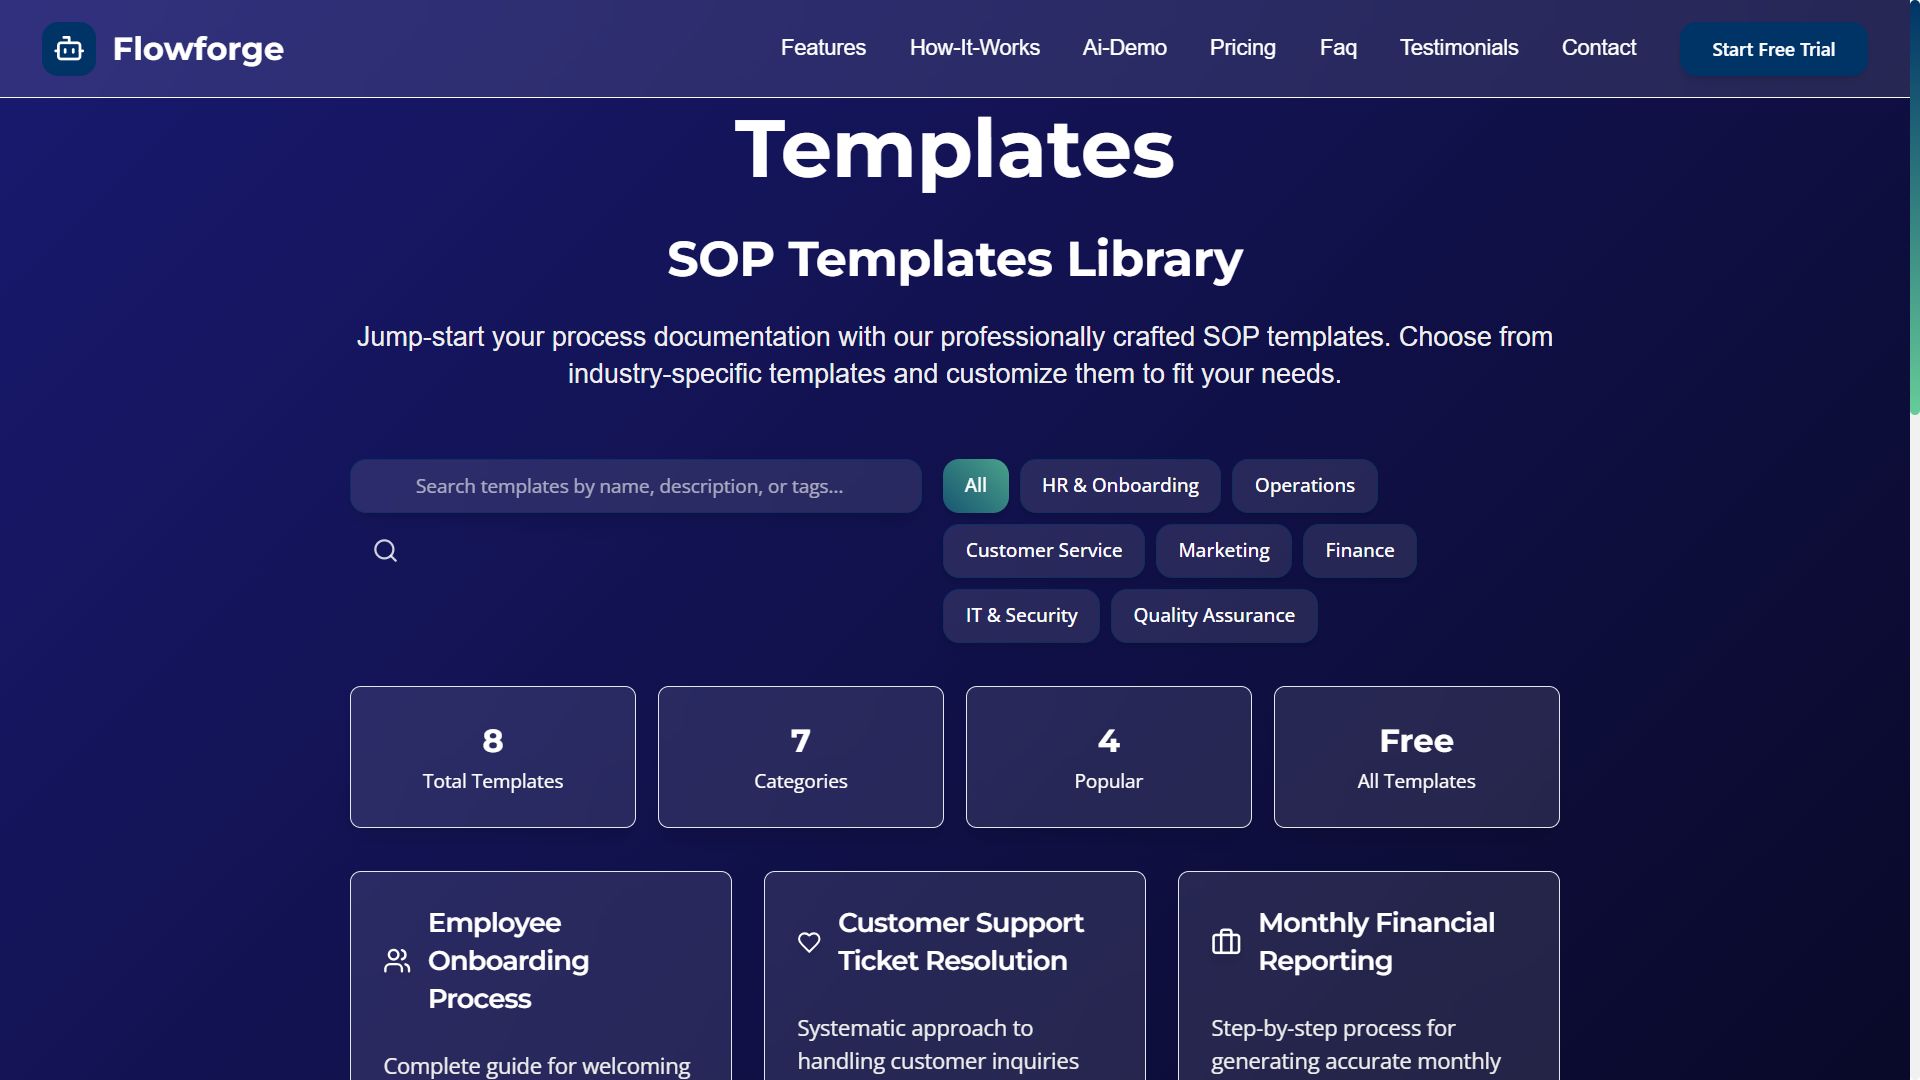Select the Customer Service filter chip

[1043, 551]
